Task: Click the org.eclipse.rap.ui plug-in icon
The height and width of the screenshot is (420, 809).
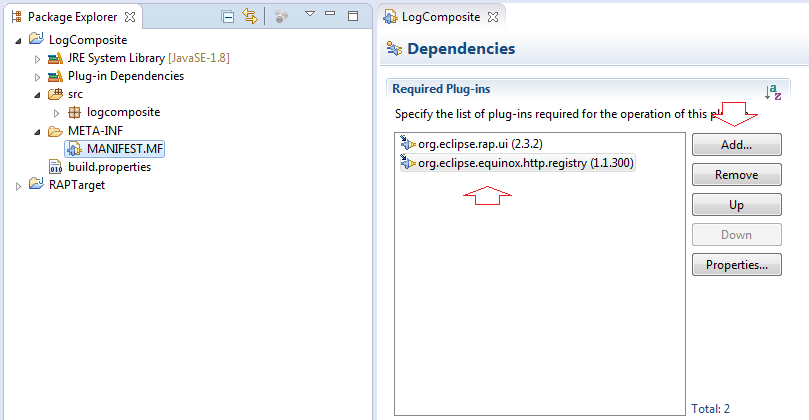Action: pos(408,143)
